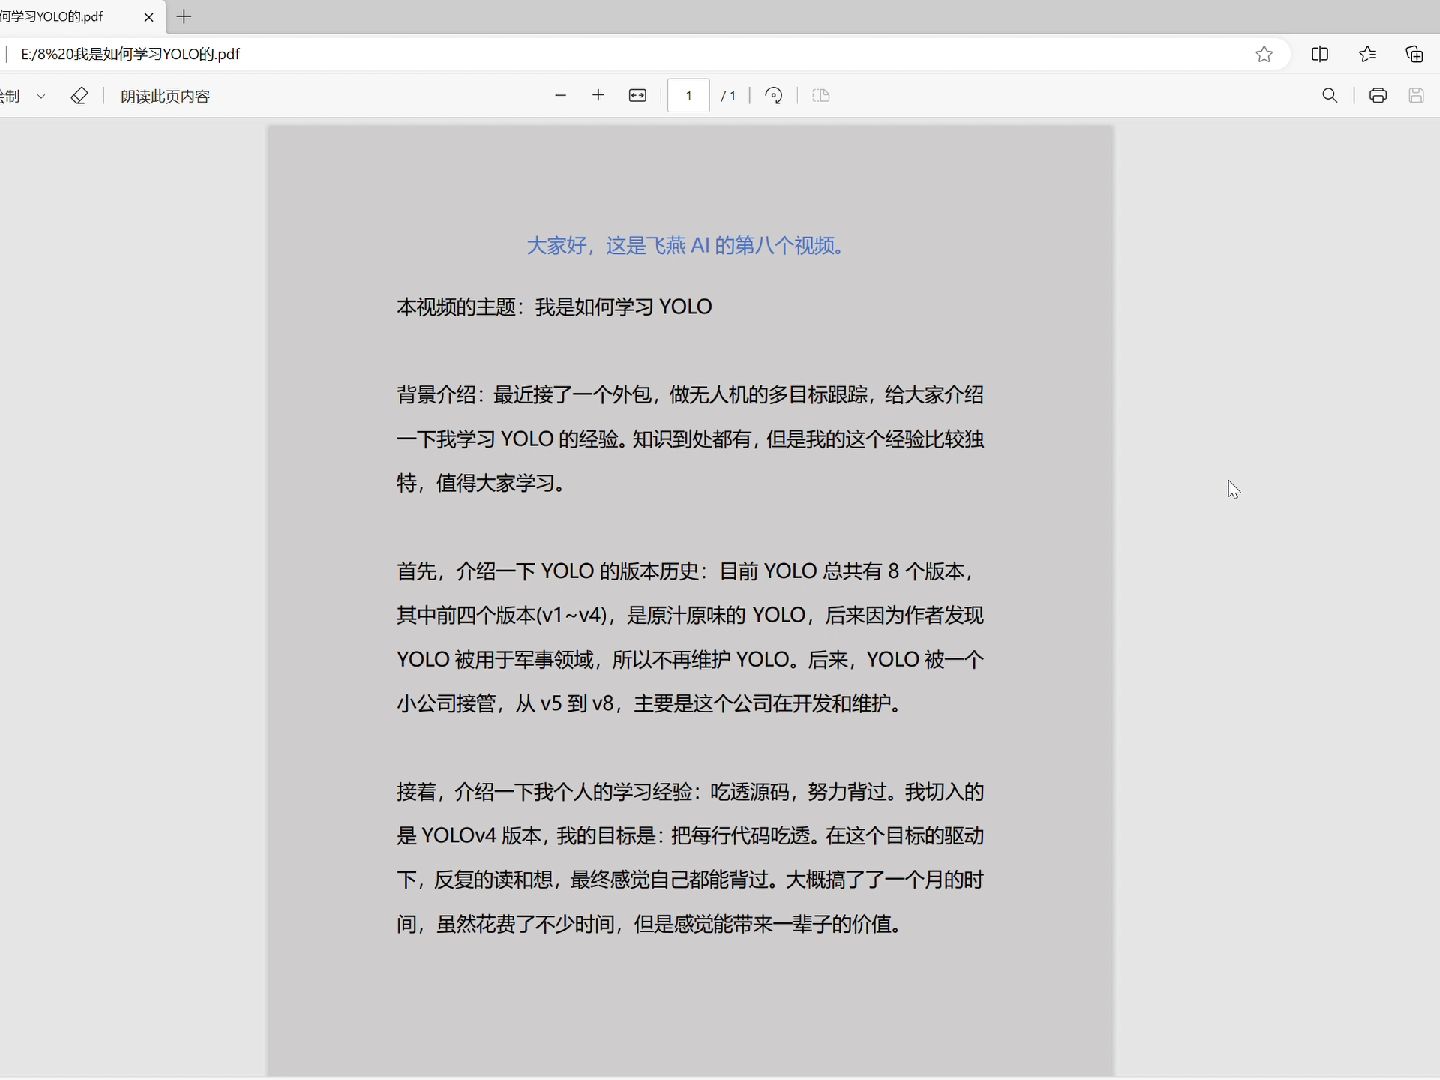Toggle fit to width icon
The width and height of the screenshot is (1440, 1080).
[x=637, y=95]
